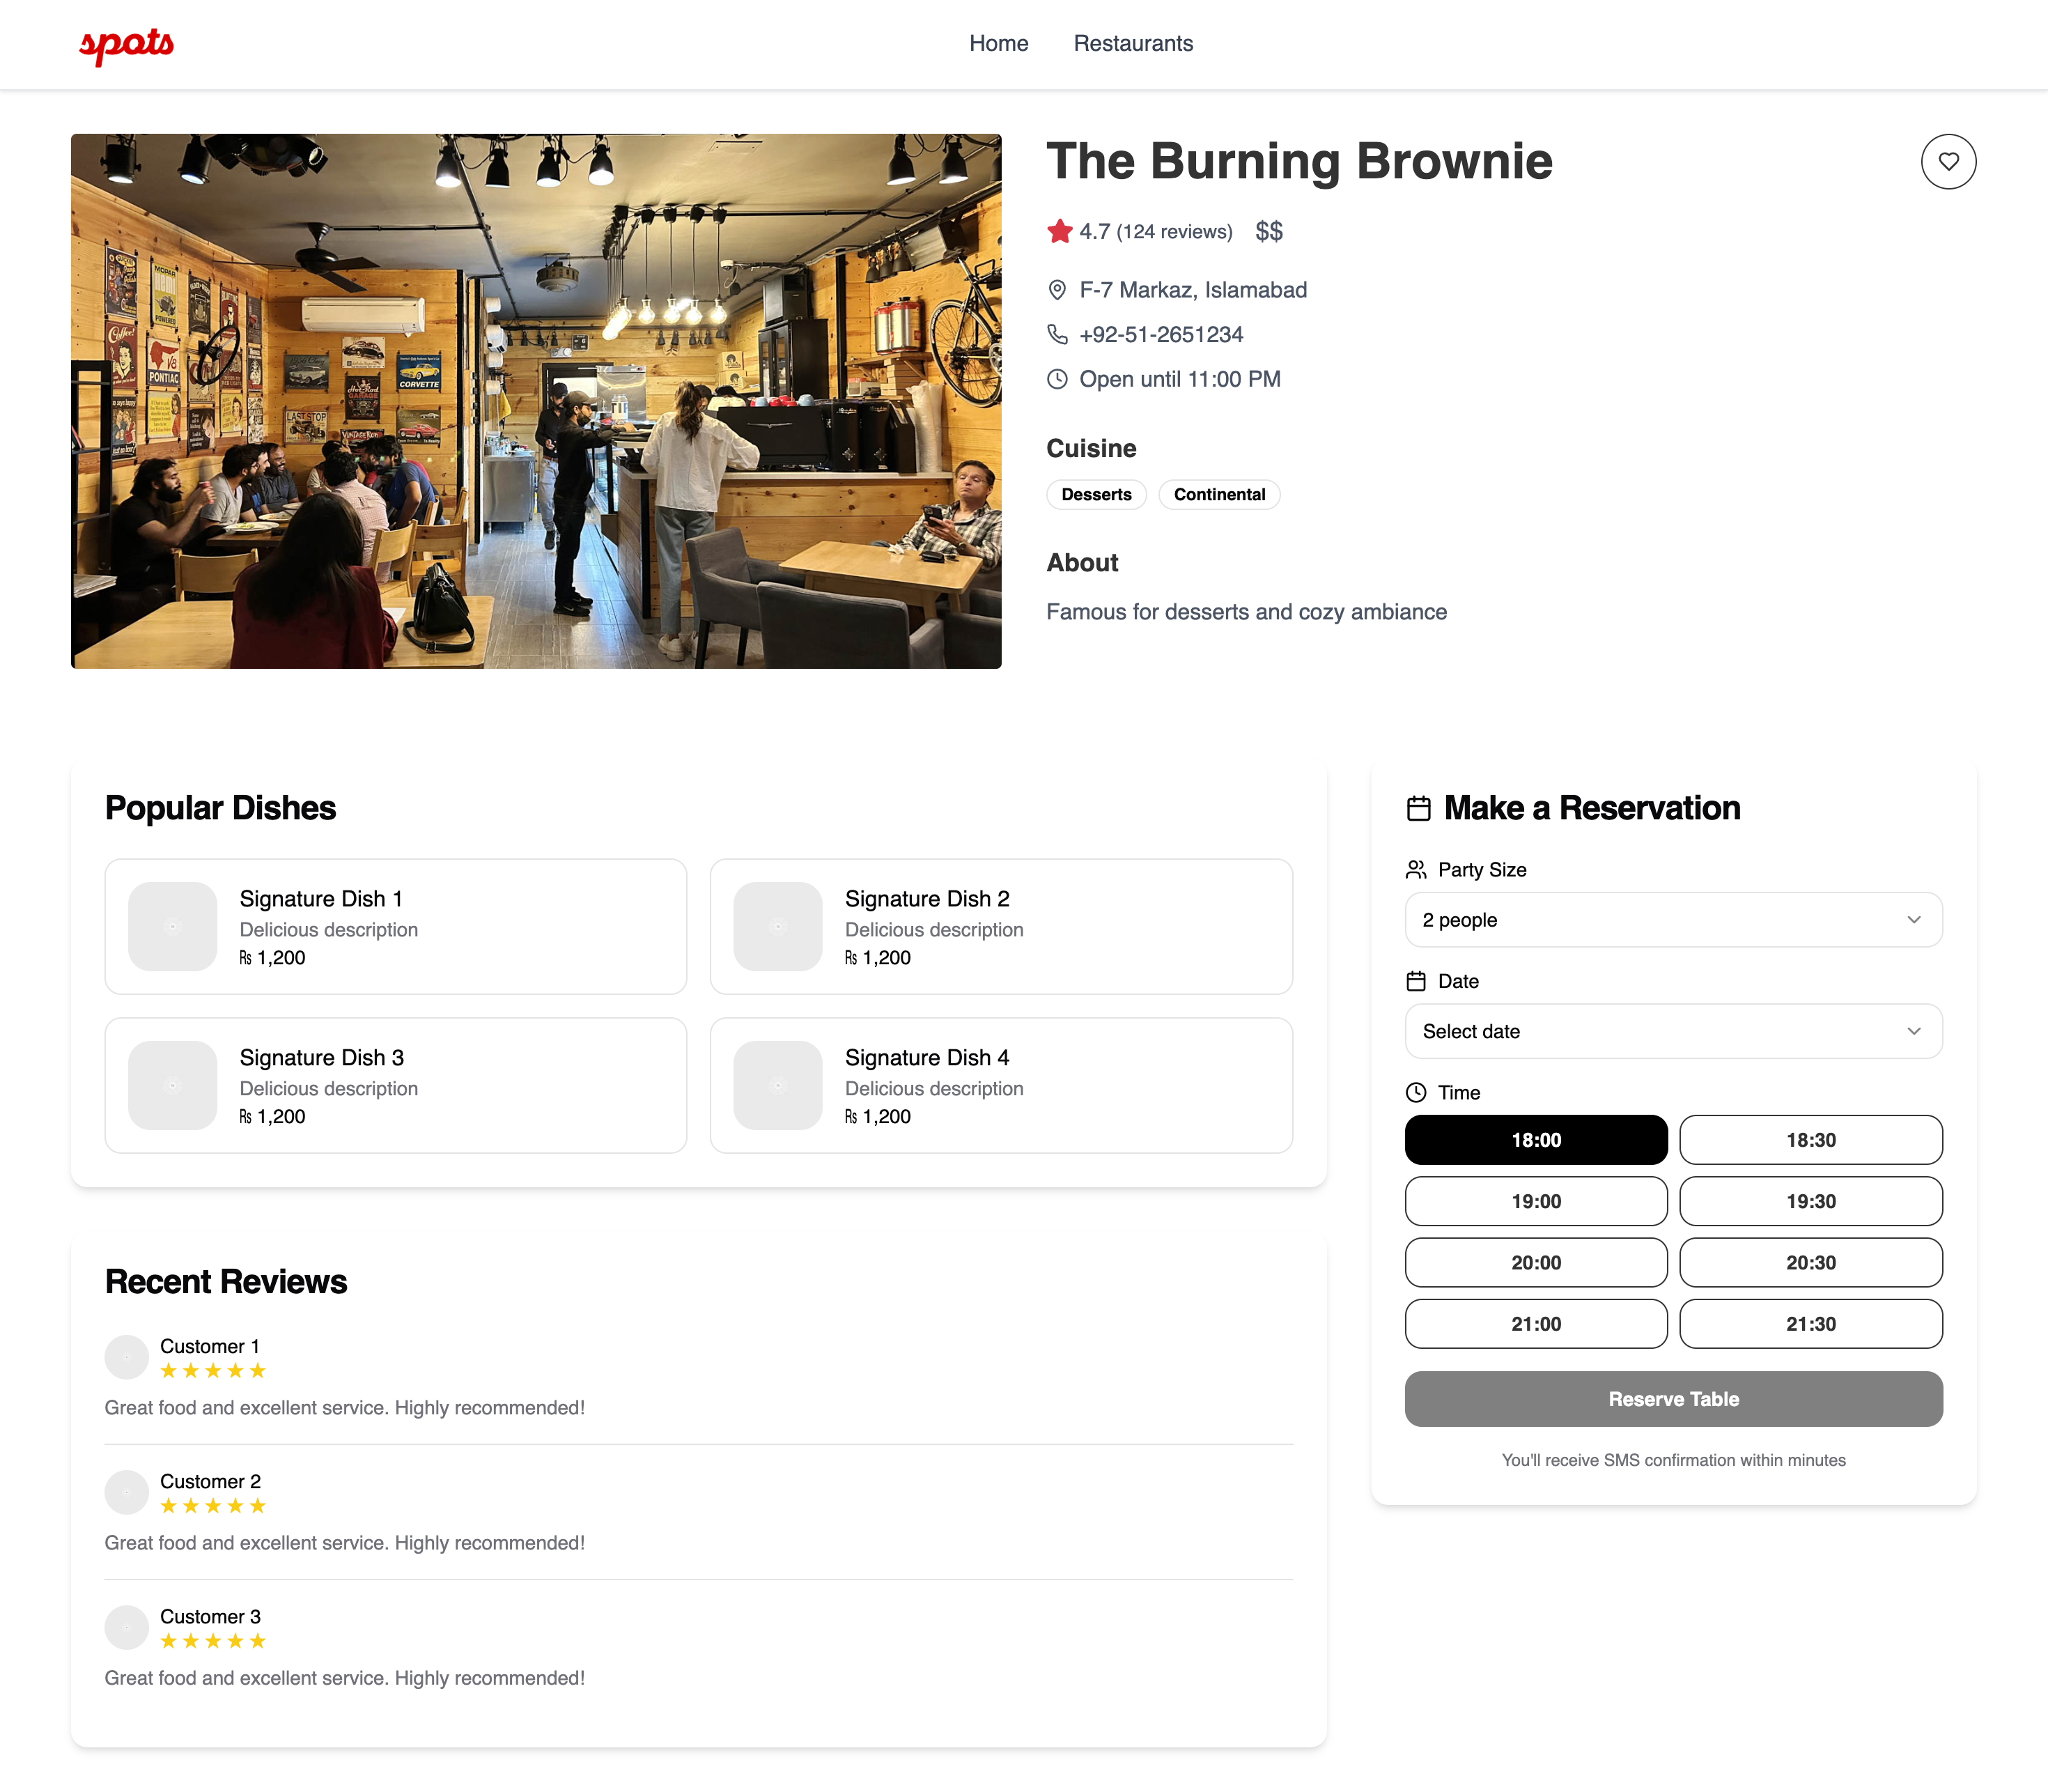Open the Party Size dropdown

pos(1672,920)
